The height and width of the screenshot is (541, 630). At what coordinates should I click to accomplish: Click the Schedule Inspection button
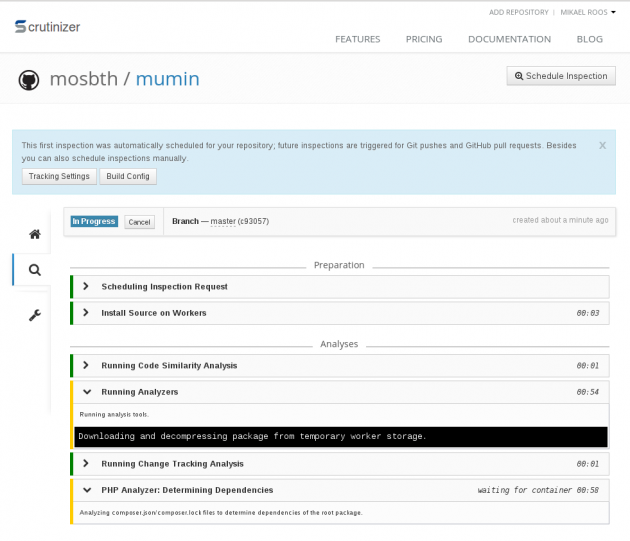561,76
